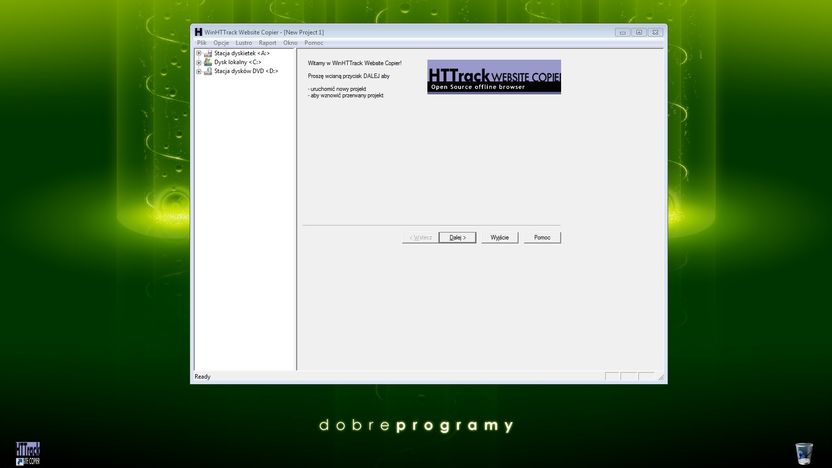
Task: Maximize the WinHTTrack window
Action: point(639,32)
